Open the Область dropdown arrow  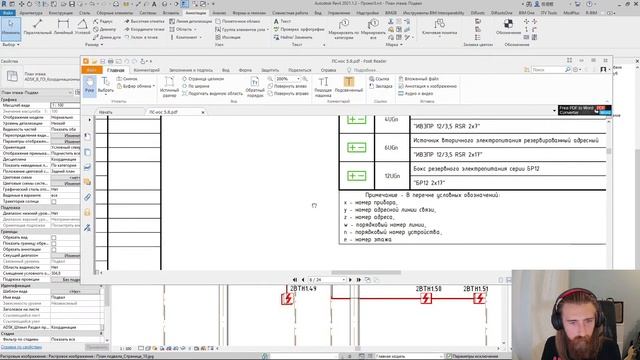195,29
